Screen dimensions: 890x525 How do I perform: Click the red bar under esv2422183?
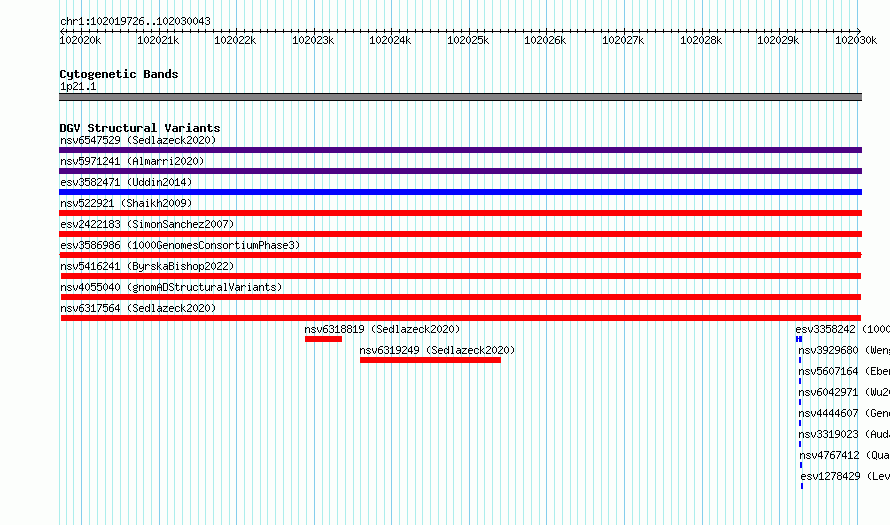coord(460,234)
